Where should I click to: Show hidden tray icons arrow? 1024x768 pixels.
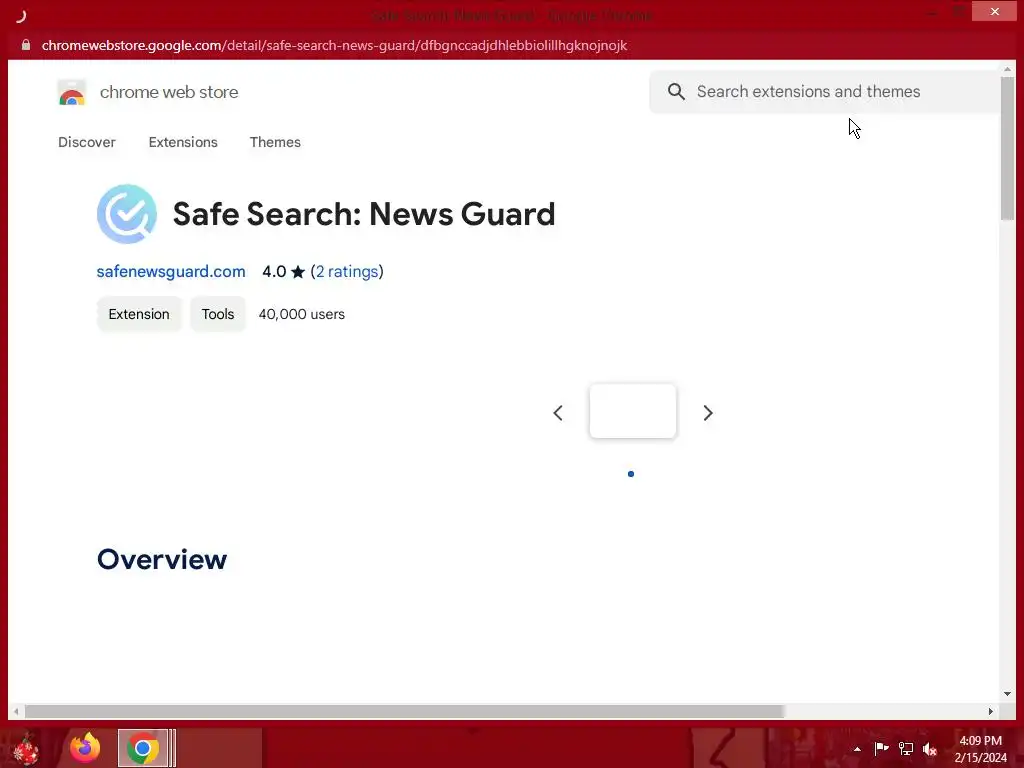857,749
